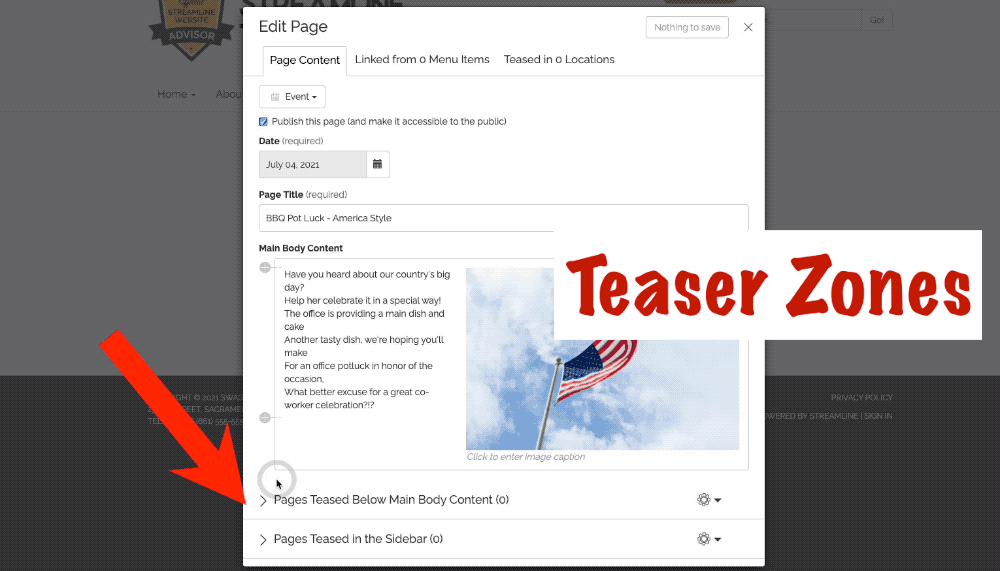The width and height of the screenshot is (1000, 571).
Task: Click the upper circular handle beside Main Body Content
Action: (265, 267)
